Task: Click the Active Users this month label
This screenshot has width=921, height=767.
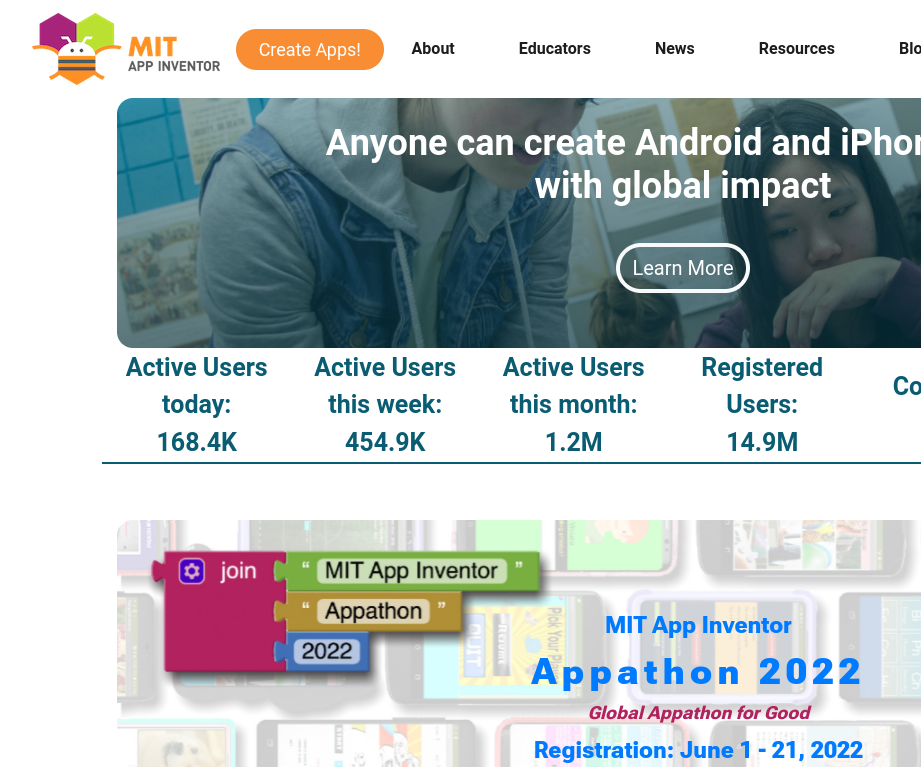Action: [x=574, y=386]
